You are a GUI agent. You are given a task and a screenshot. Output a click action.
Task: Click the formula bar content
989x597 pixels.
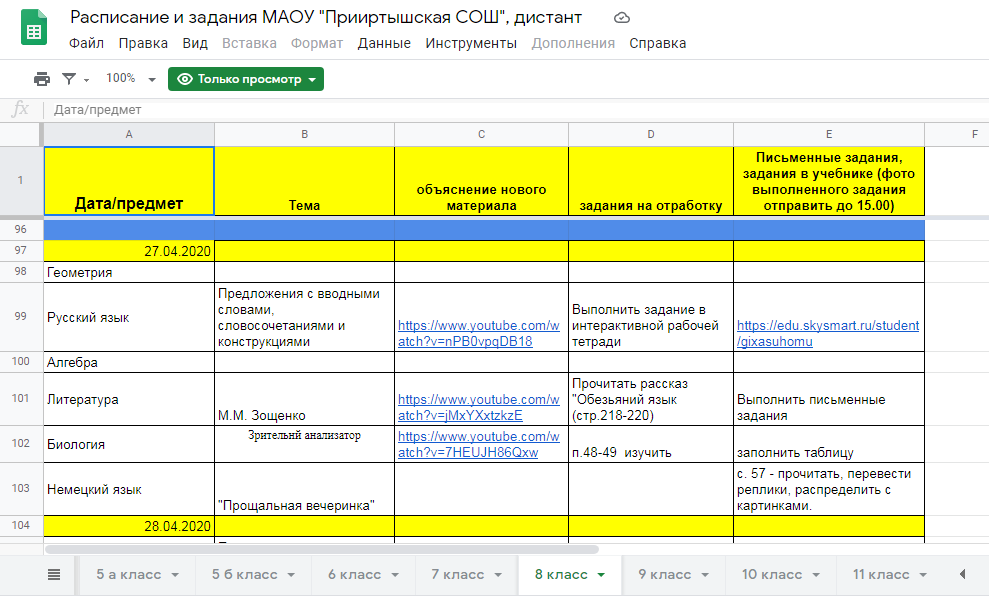(98, 110)
